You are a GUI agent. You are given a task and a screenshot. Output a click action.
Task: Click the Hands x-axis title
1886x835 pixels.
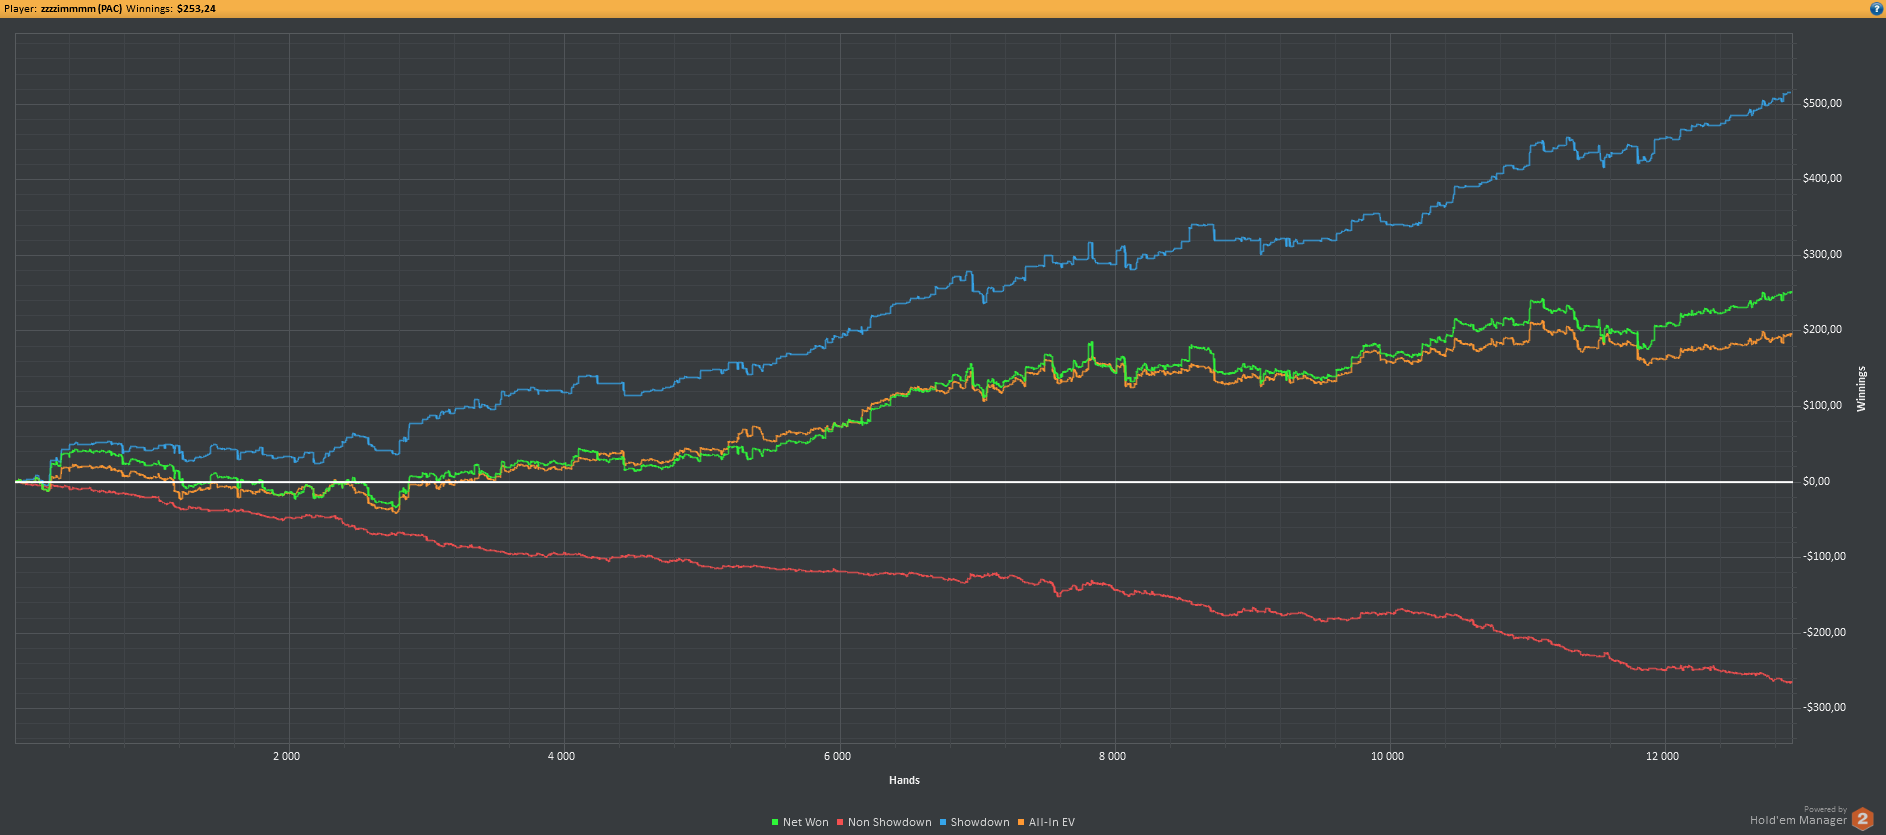pos(904,780)
